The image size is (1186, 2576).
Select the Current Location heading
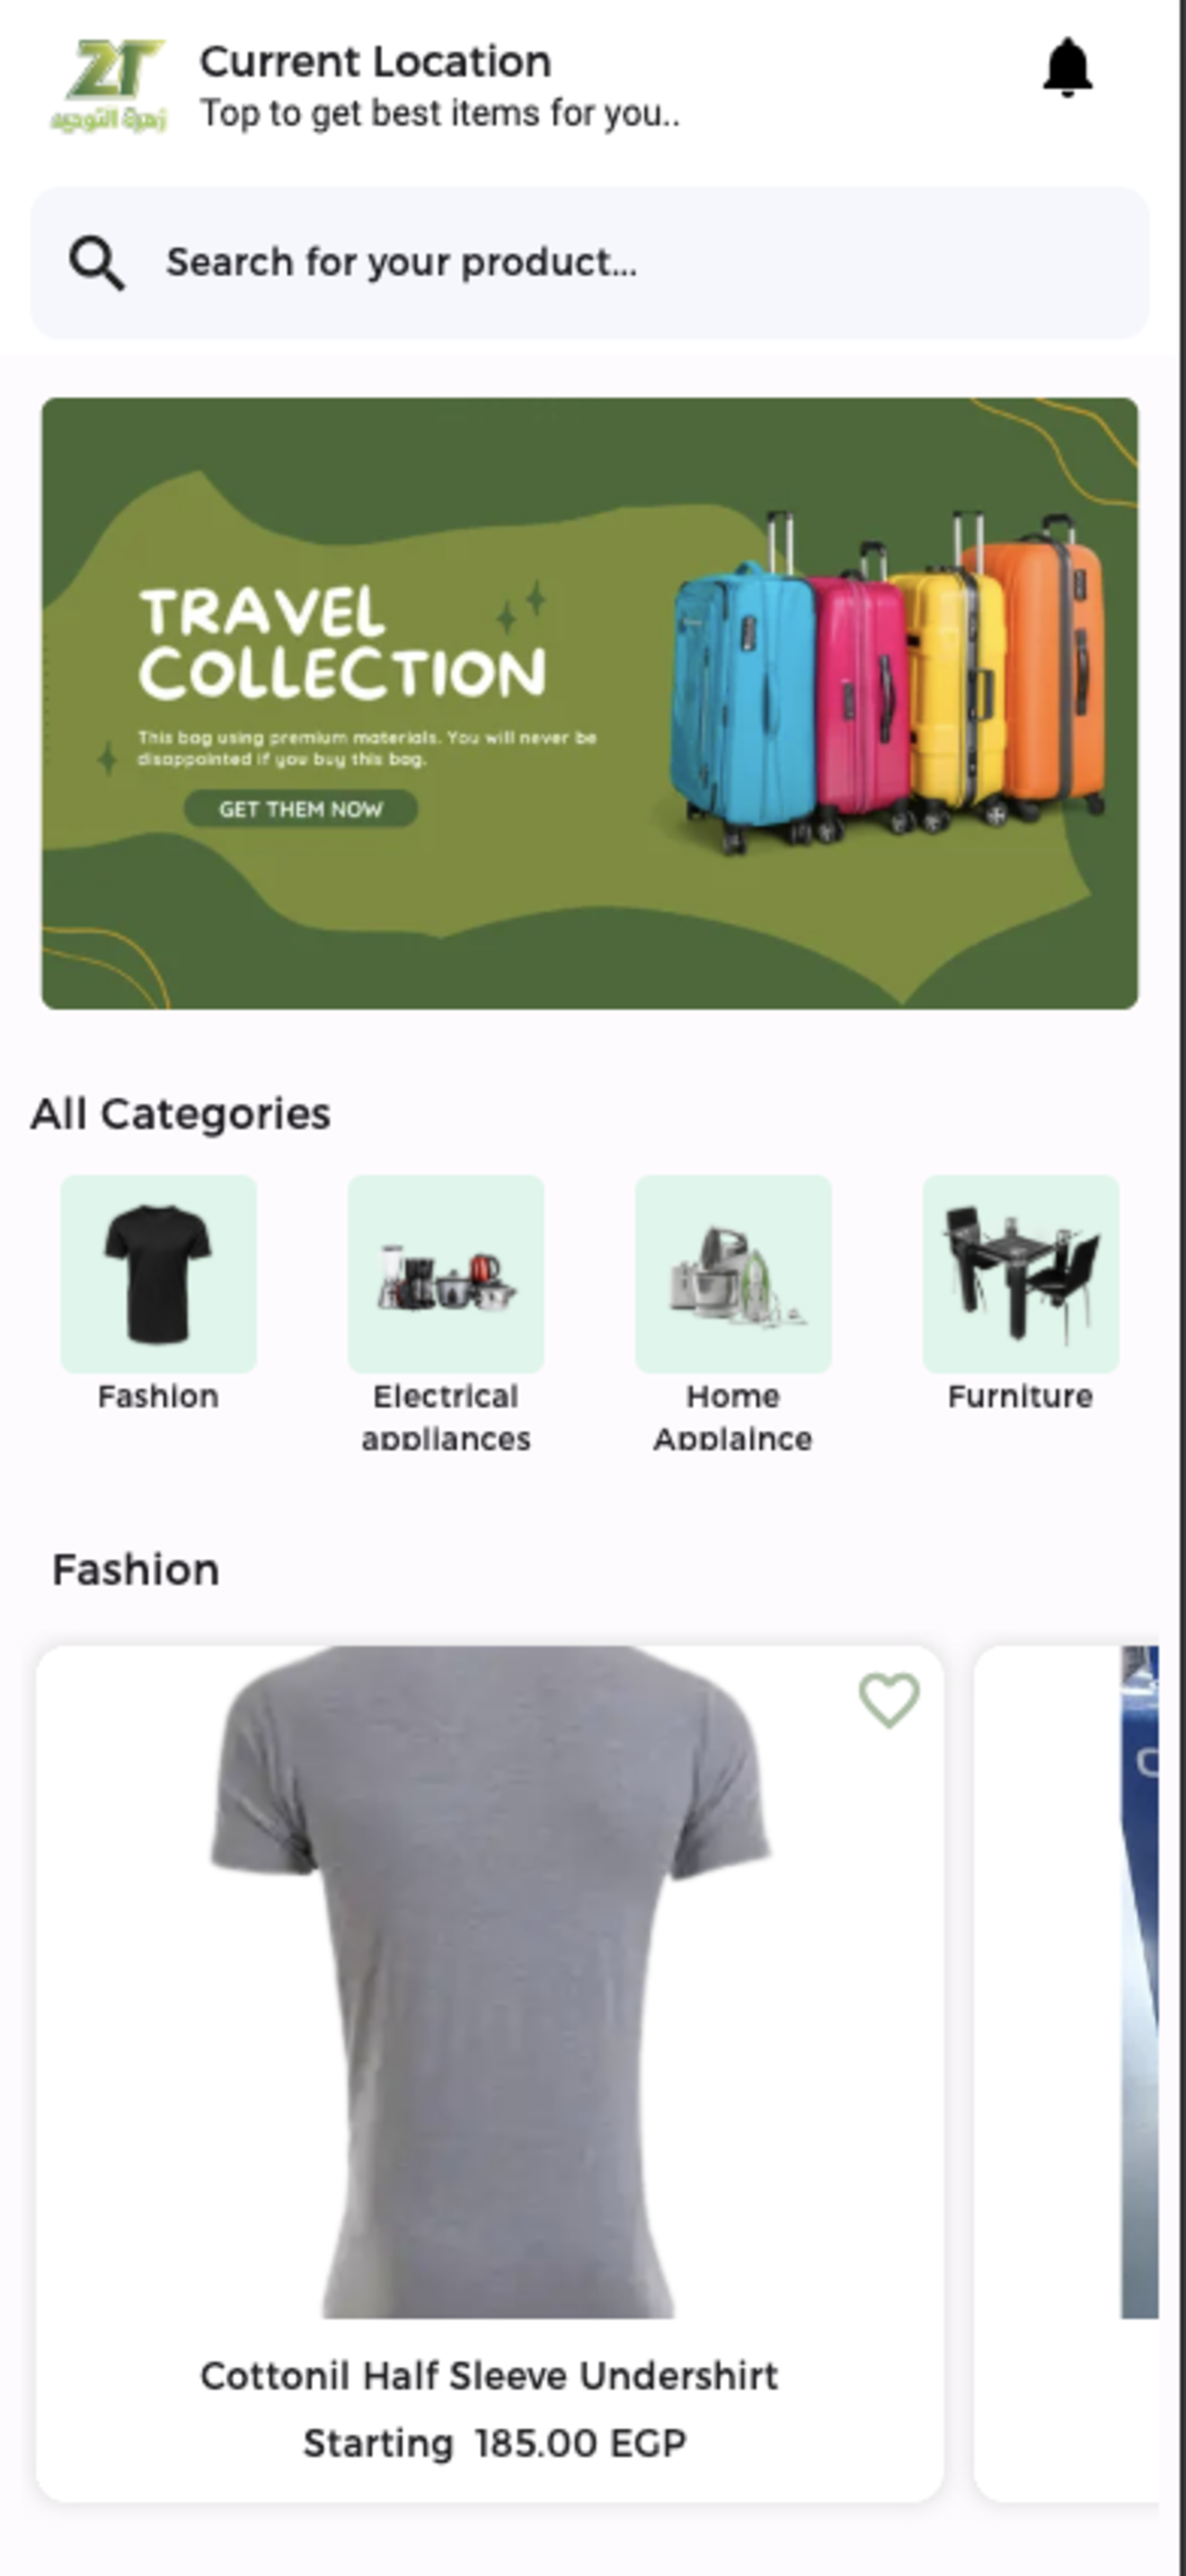click(375, 62)
